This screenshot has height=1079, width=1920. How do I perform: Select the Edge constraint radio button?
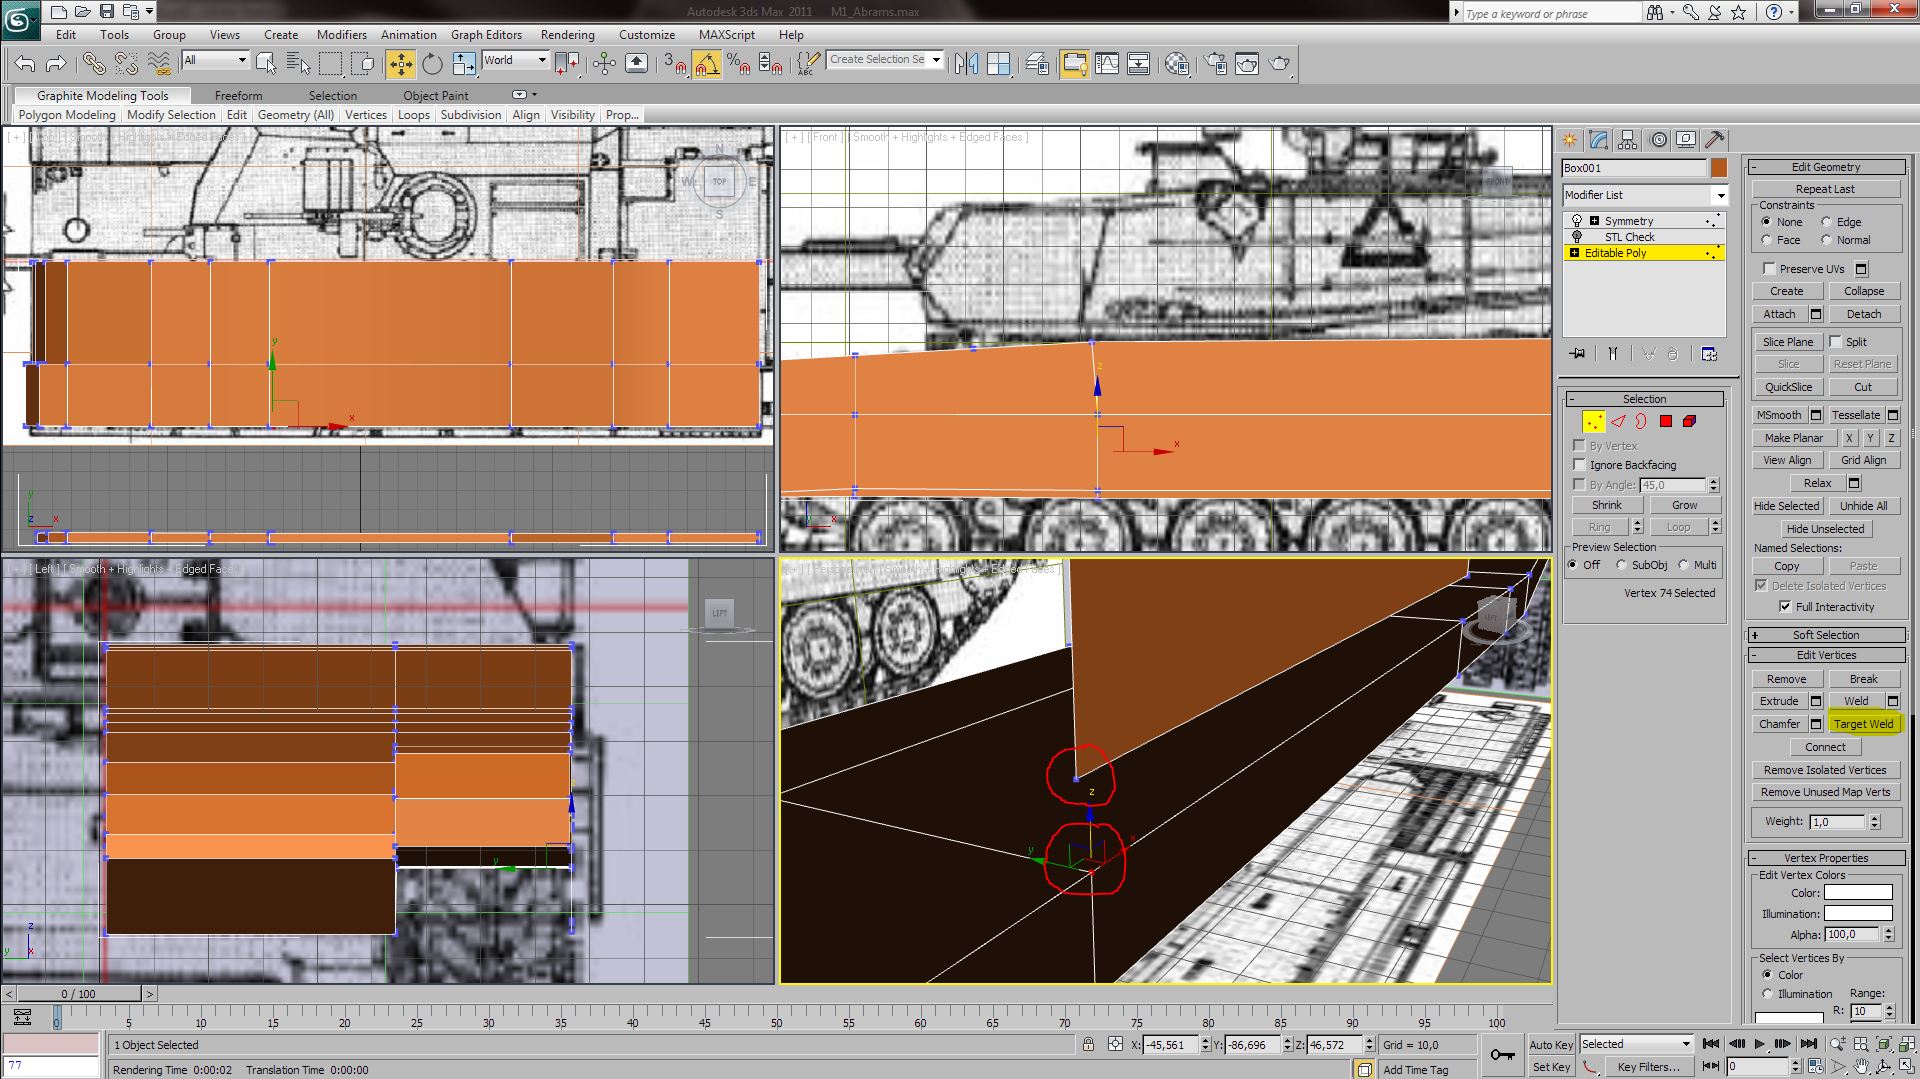coord(1826,222)
